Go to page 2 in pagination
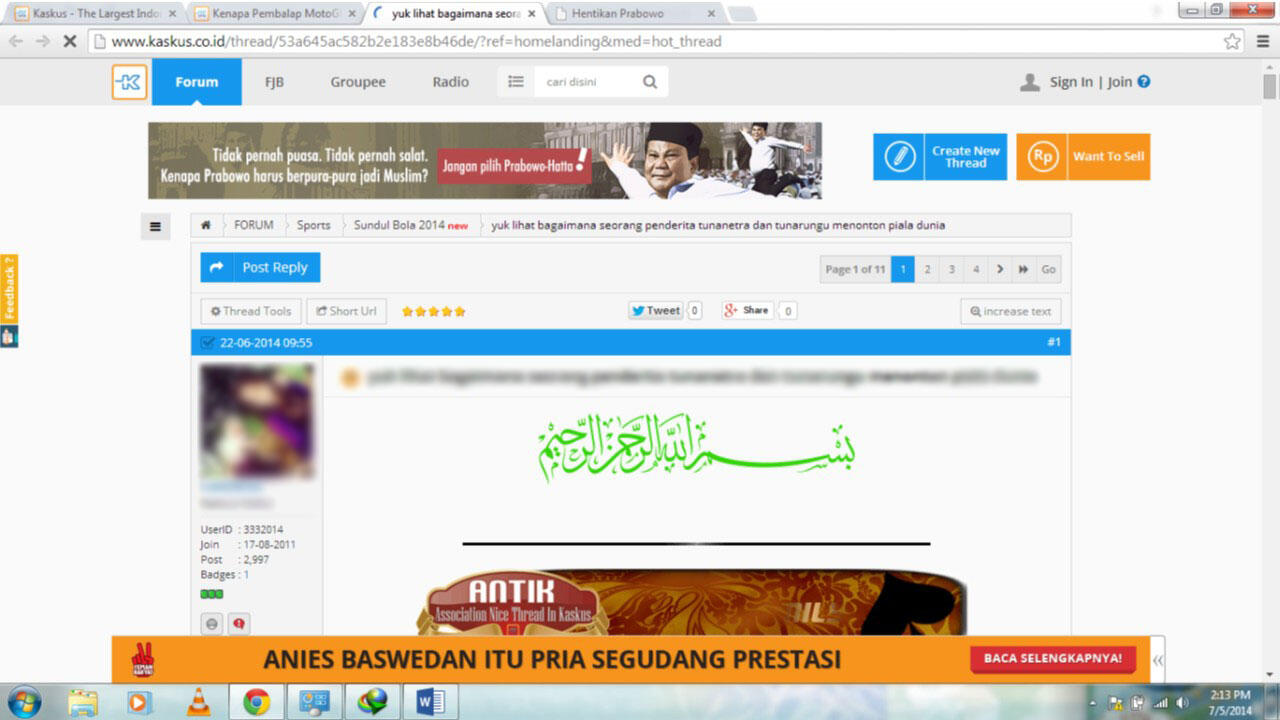1280x720 pixels. click(x=927, y=269)
